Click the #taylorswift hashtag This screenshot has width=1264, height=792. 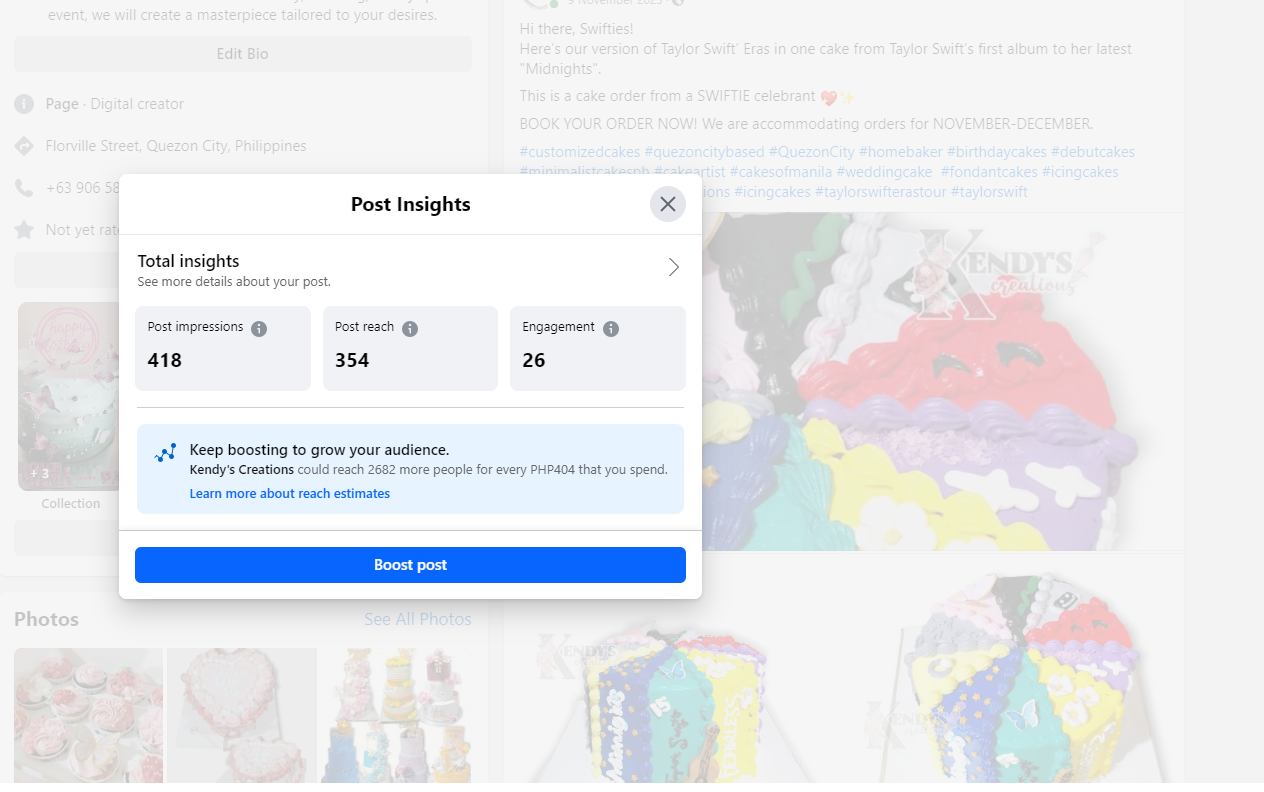989,192
